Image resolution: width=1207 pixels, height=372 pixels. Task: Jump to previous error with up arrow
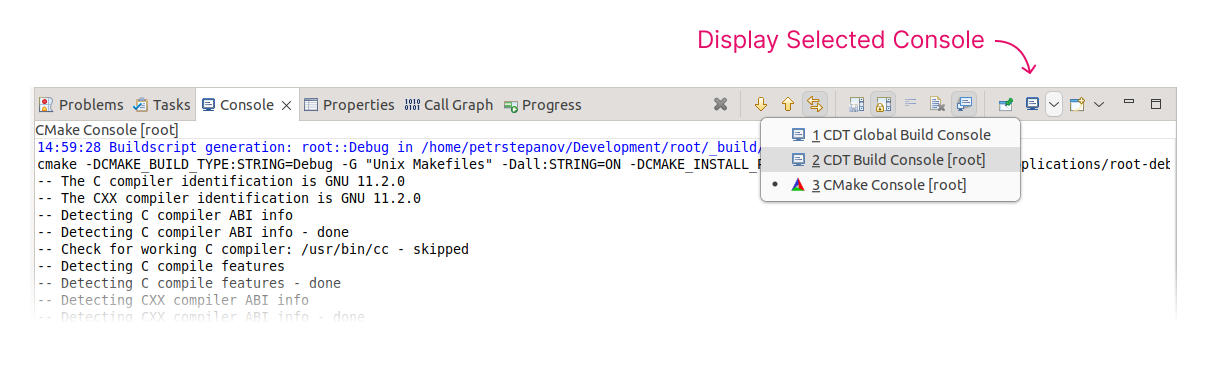click(x=787, y=104)
